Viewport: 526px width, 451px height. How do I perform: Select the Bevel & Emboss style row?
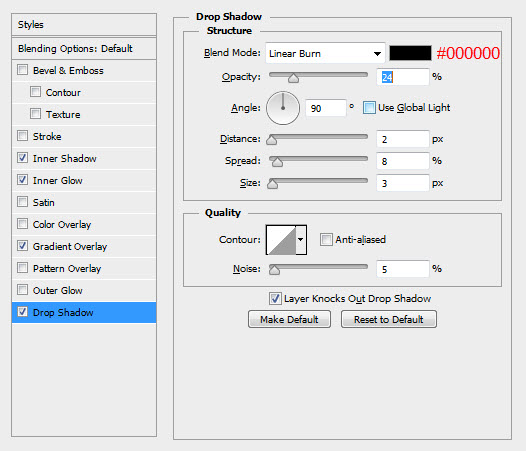84,70
